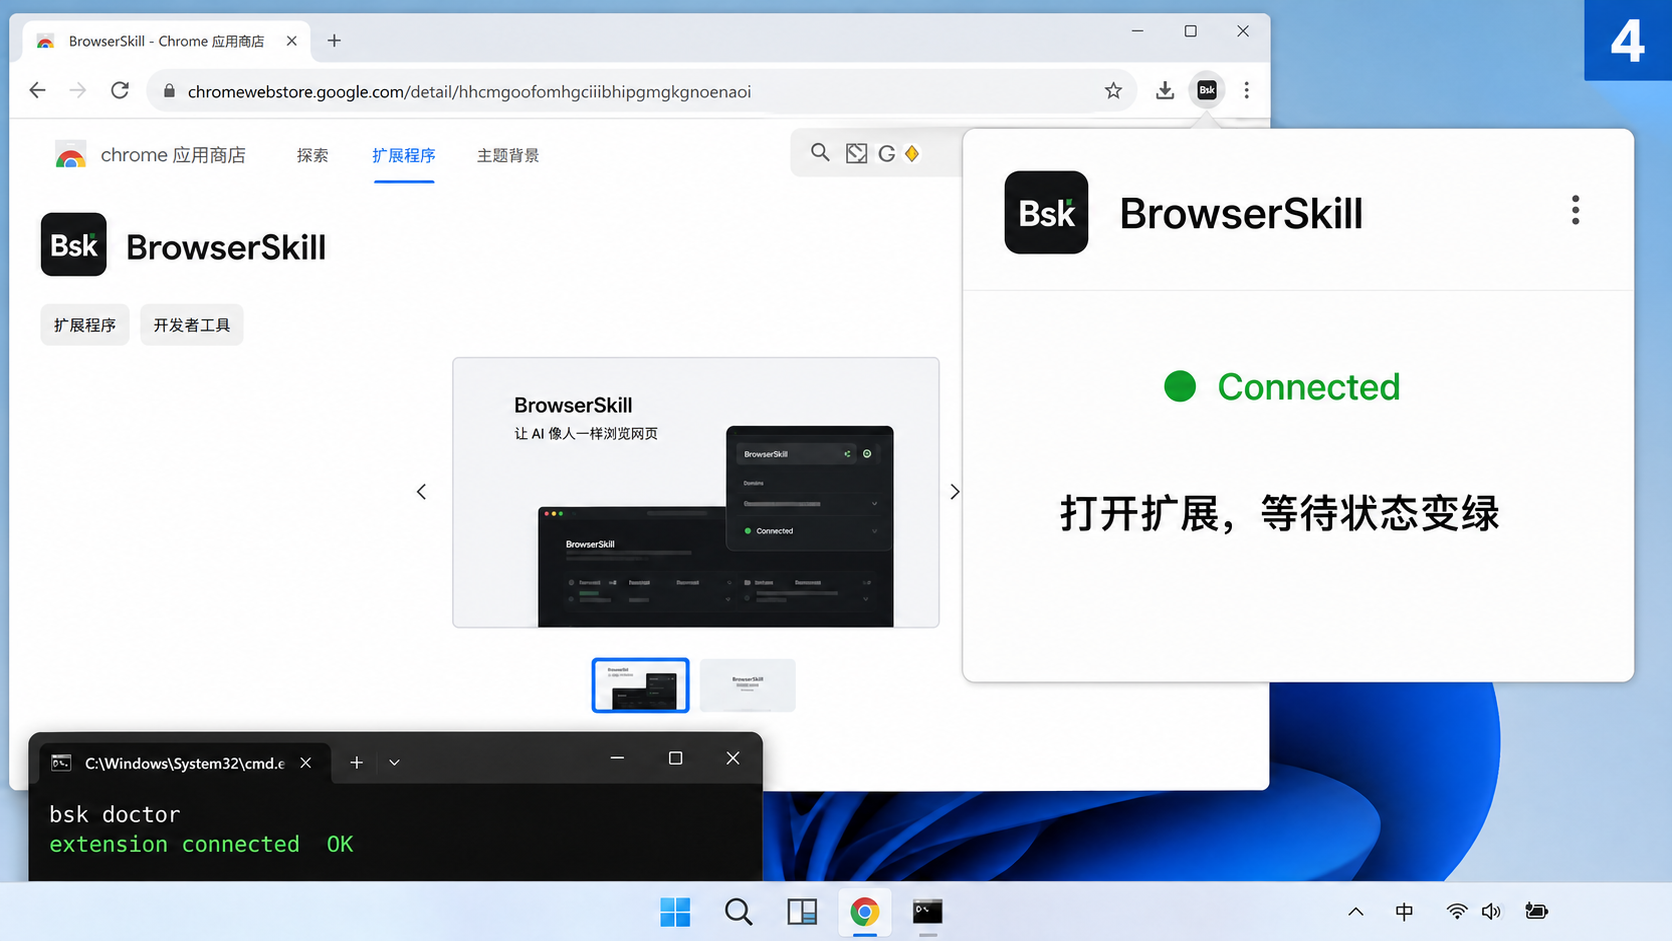This screenshot has height=941, width=1672.
Task: Switch the 中 input method indicator
Action: pyautogui.click(x=1405, y=911)
